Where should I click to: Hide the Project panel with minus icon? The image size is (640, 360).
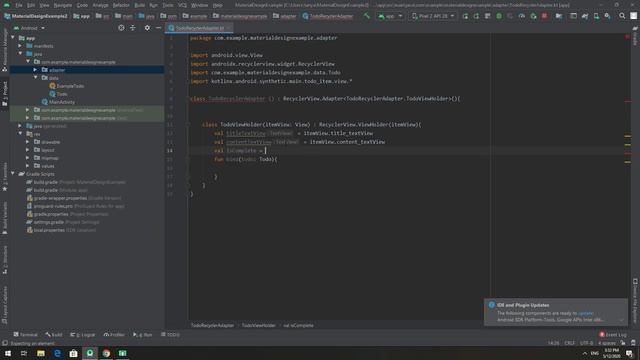(x=158, y=28)
